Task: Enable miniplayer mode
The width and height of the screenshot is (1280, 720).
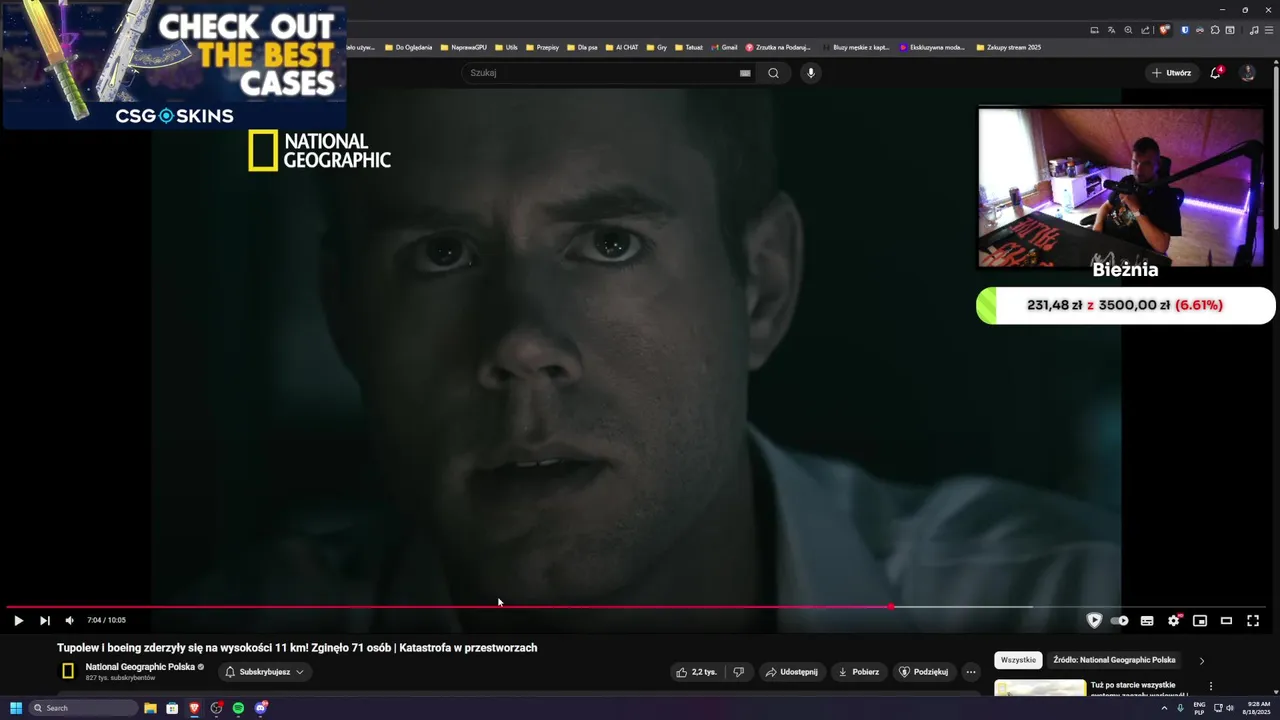Action: 1200,620
